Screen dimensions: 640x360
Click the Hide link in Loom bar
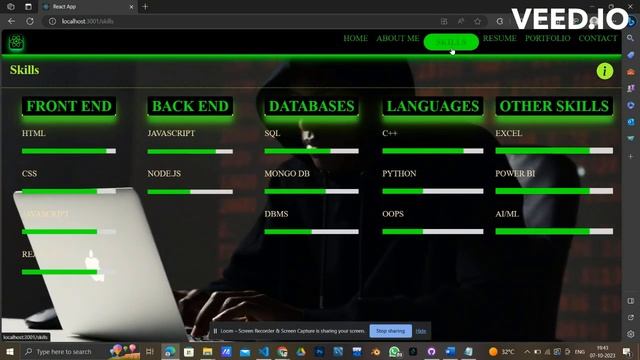(421, 331)
